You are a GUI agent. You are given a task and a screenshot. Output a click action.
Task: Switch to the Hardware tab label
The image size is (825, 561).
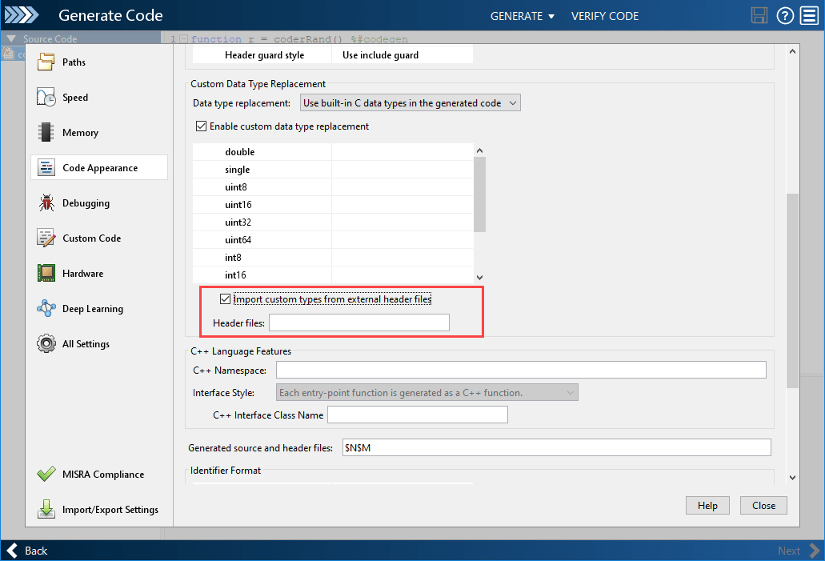point(83,274)
